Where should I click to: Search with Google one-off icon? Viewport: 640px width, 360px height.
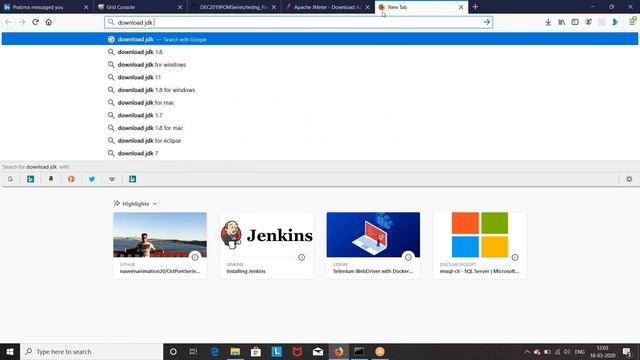click(10, 179)
